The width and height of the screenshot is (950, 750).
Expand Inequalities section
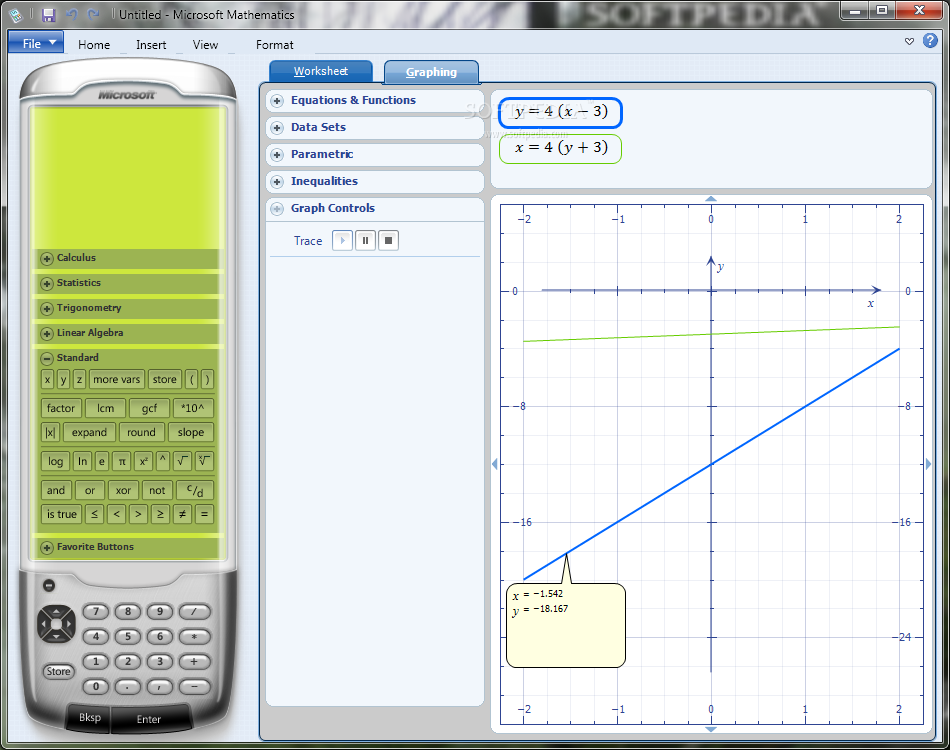[x=277, y=182]
